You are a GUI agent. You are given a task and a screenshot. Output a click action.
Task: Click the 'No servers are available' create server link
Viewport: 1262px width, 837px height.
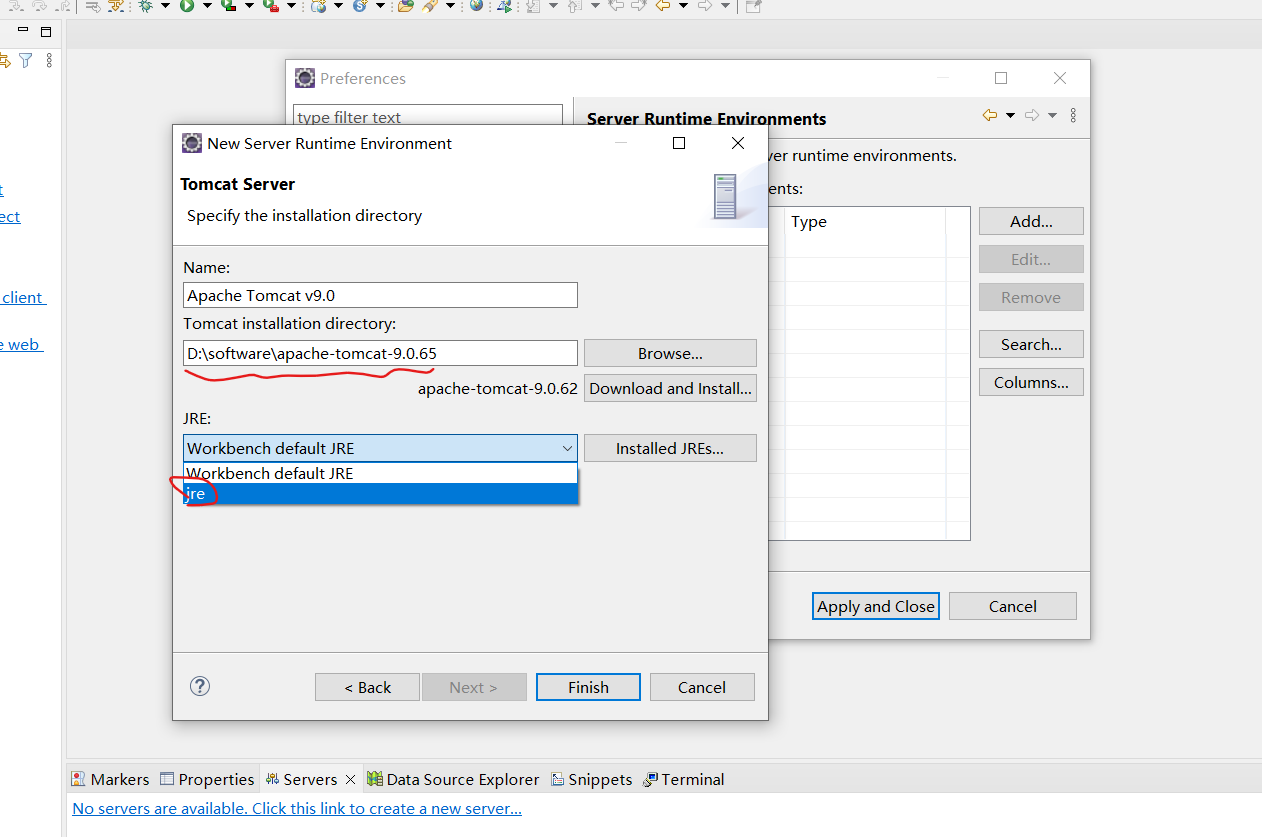[x=297, y=808]
